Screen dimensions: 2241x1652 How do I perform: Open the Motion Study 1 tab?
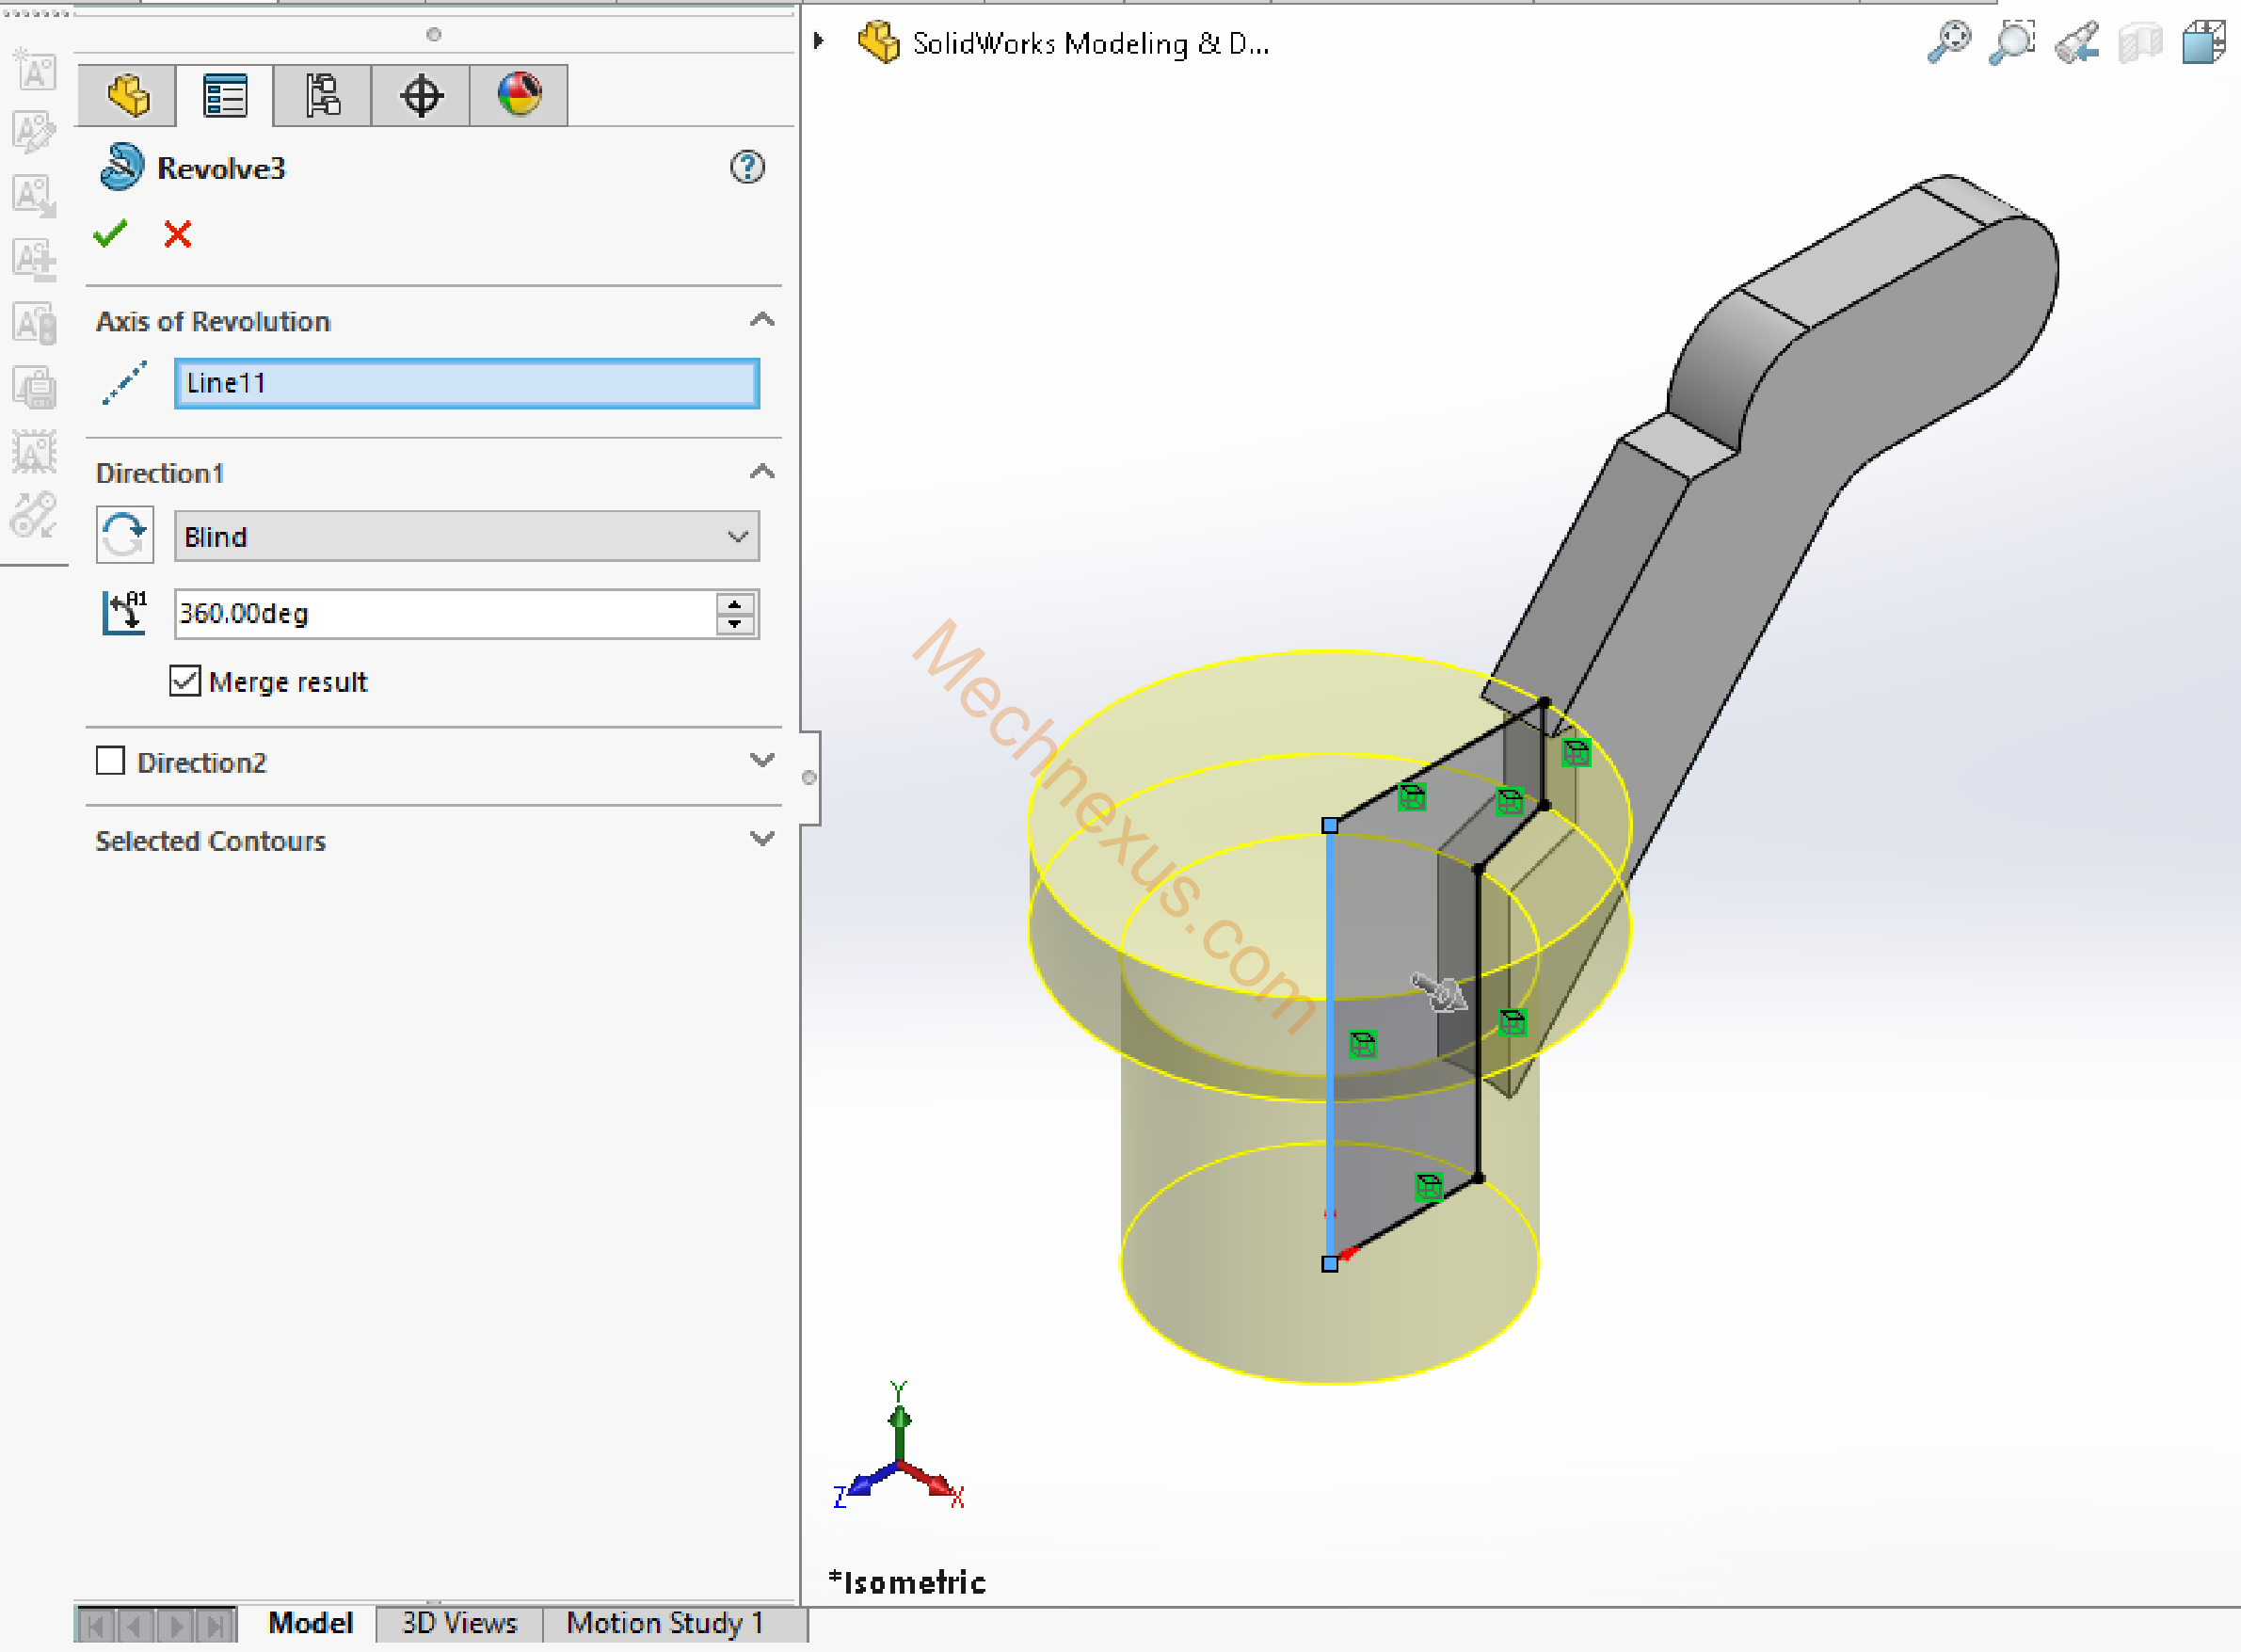pos(664,1622)
